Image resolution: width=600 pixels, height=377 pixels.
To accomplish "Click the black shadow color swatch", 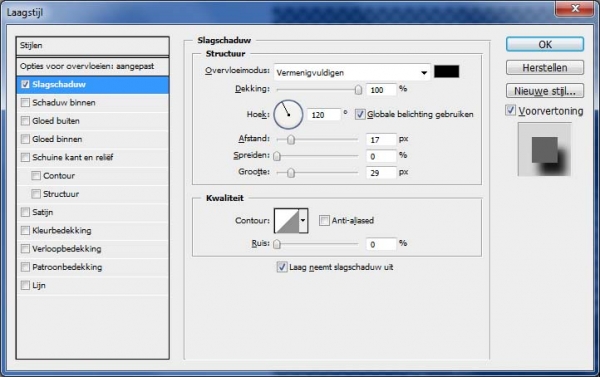I will (x=447, y=72).
